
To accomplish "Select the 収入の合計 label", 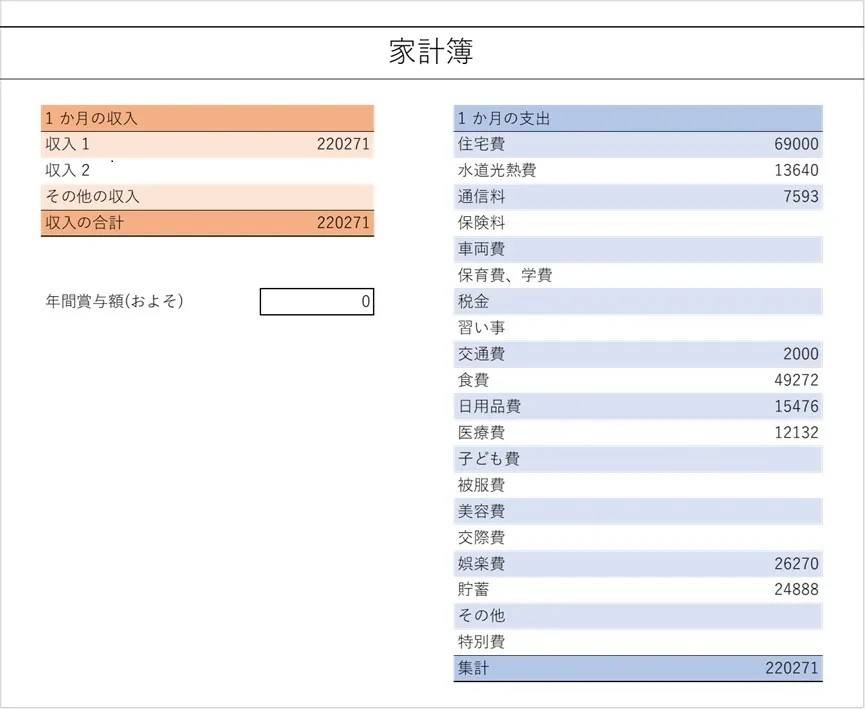I will tap(84, 222).
